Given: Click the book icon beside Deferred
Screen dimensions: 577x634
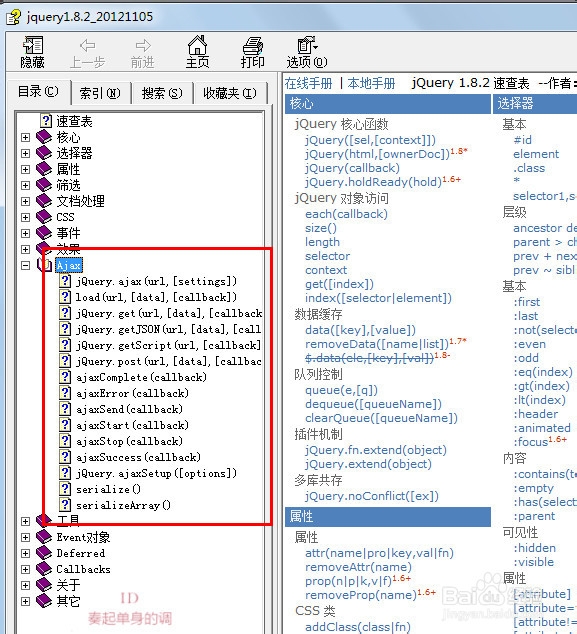Looking at the screenshot, I should coord(44,553).
